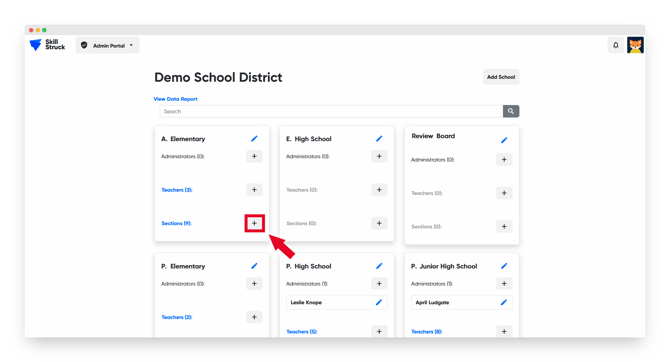Add section to Review Board
Viewport: 670px width, 362px height.
coord(504,227)
